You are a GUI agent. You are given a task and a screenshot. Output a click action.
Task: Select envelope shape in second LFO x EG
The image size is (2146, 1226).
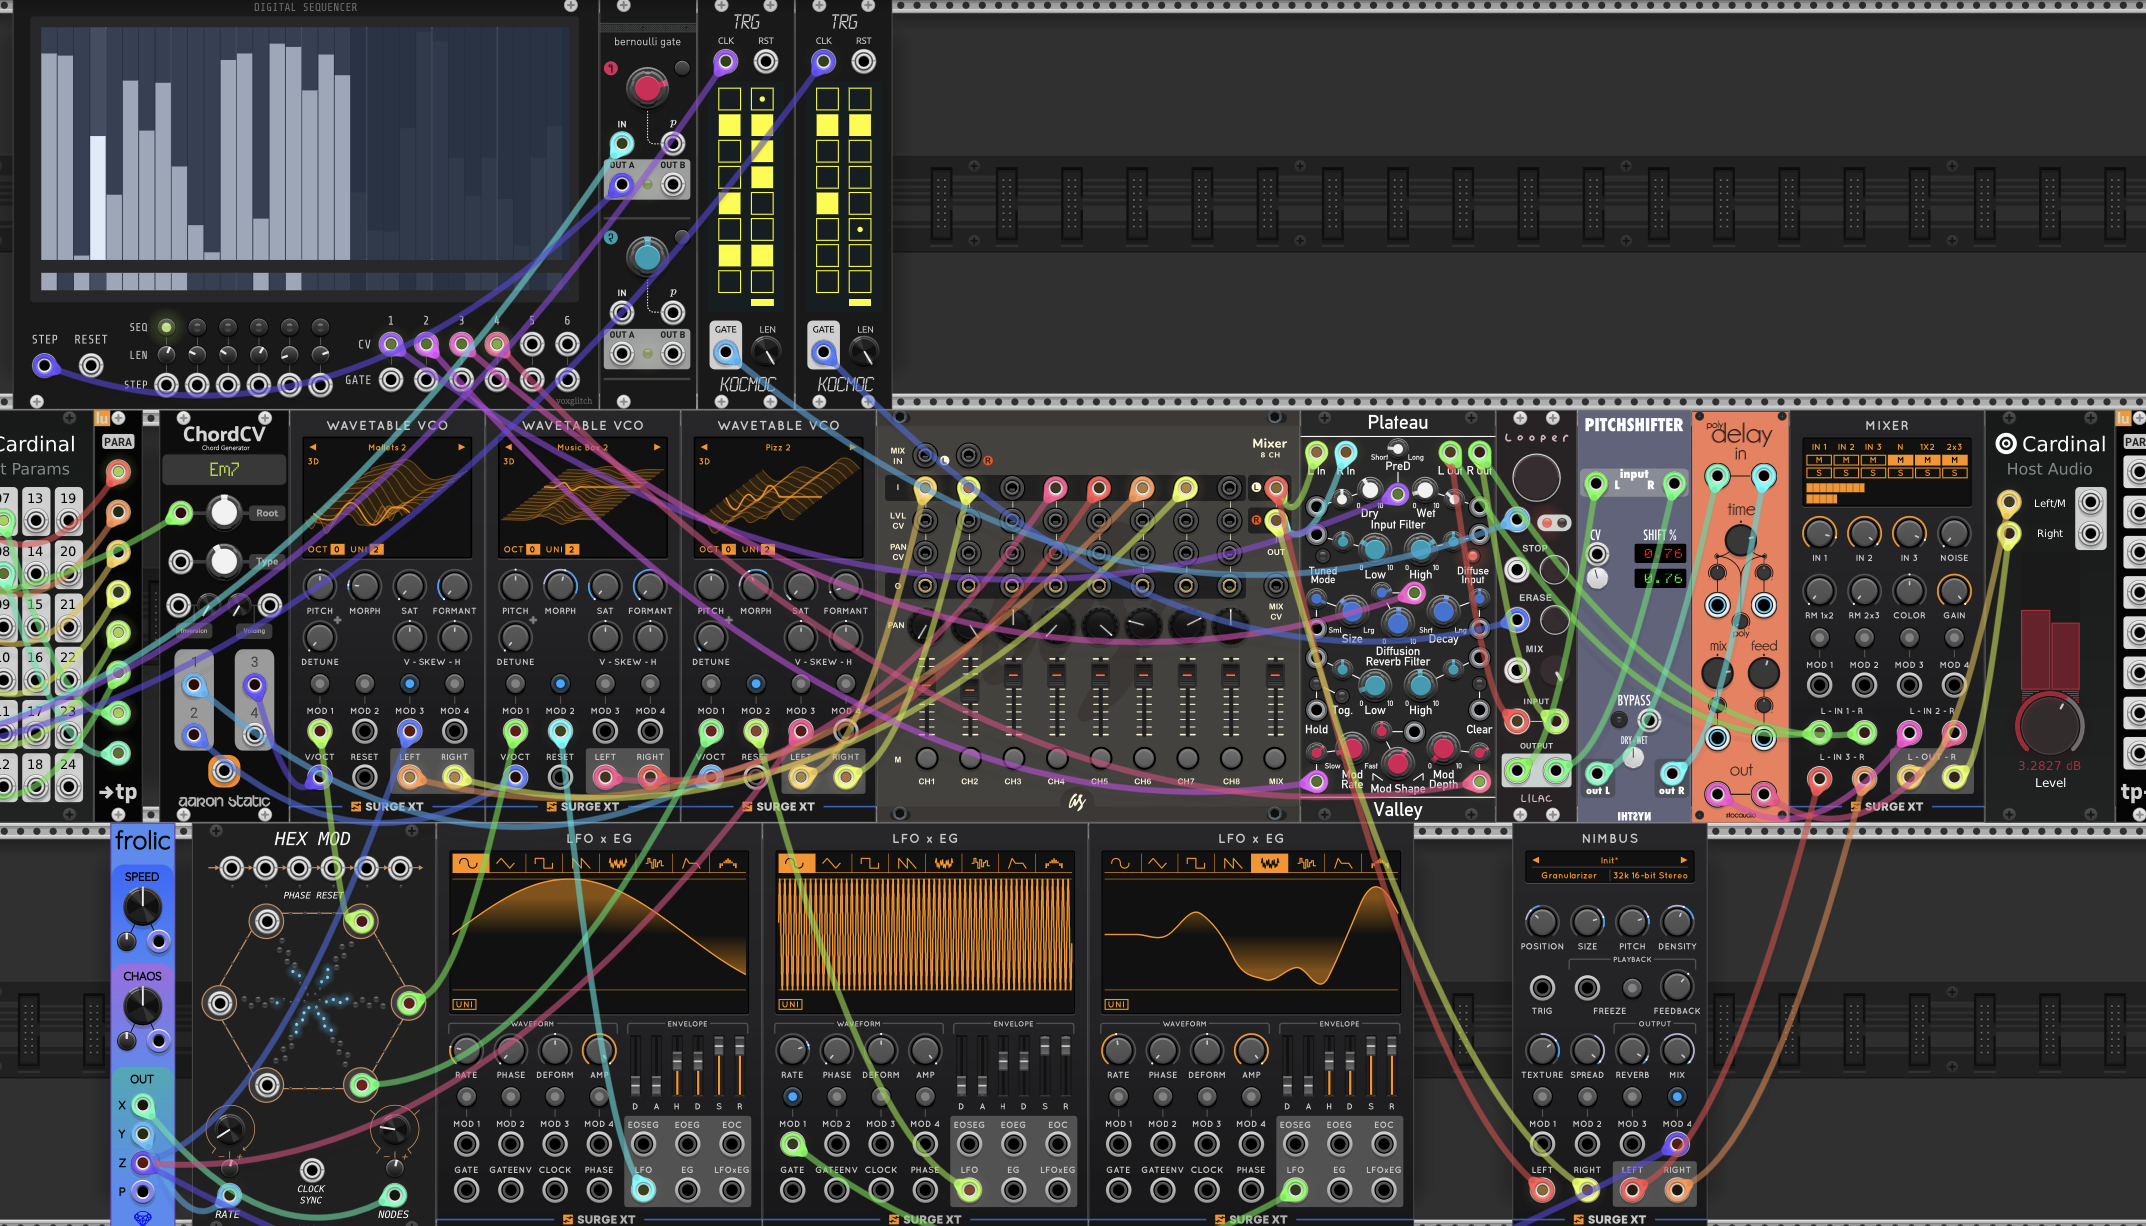pos(1017,863)
